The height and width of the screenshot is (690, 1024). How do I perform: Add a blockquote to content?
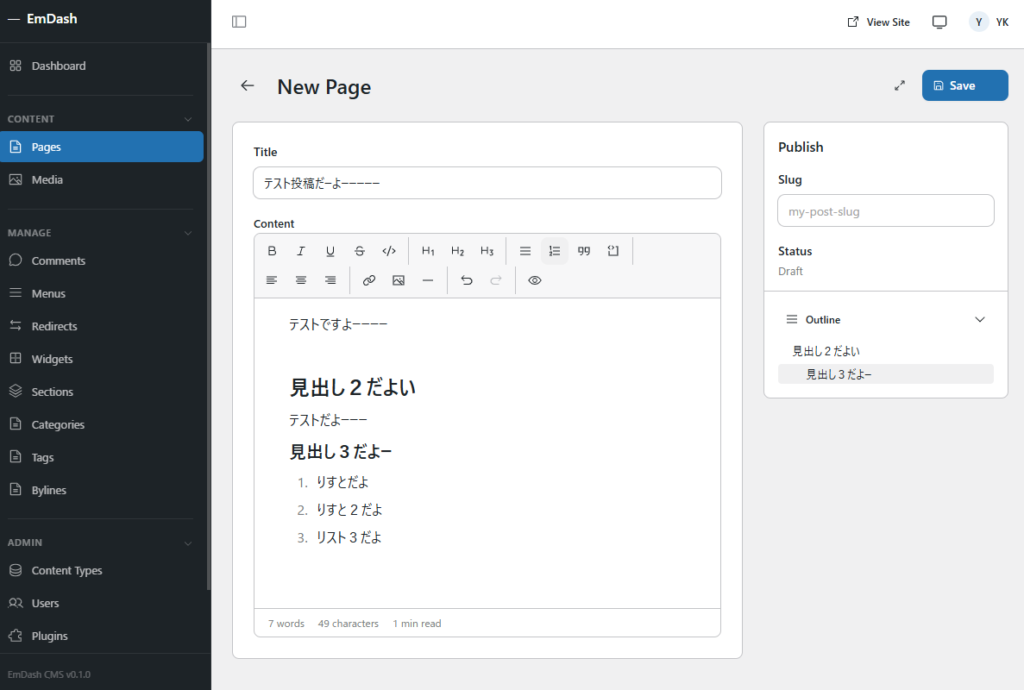[x=584, y=251]
